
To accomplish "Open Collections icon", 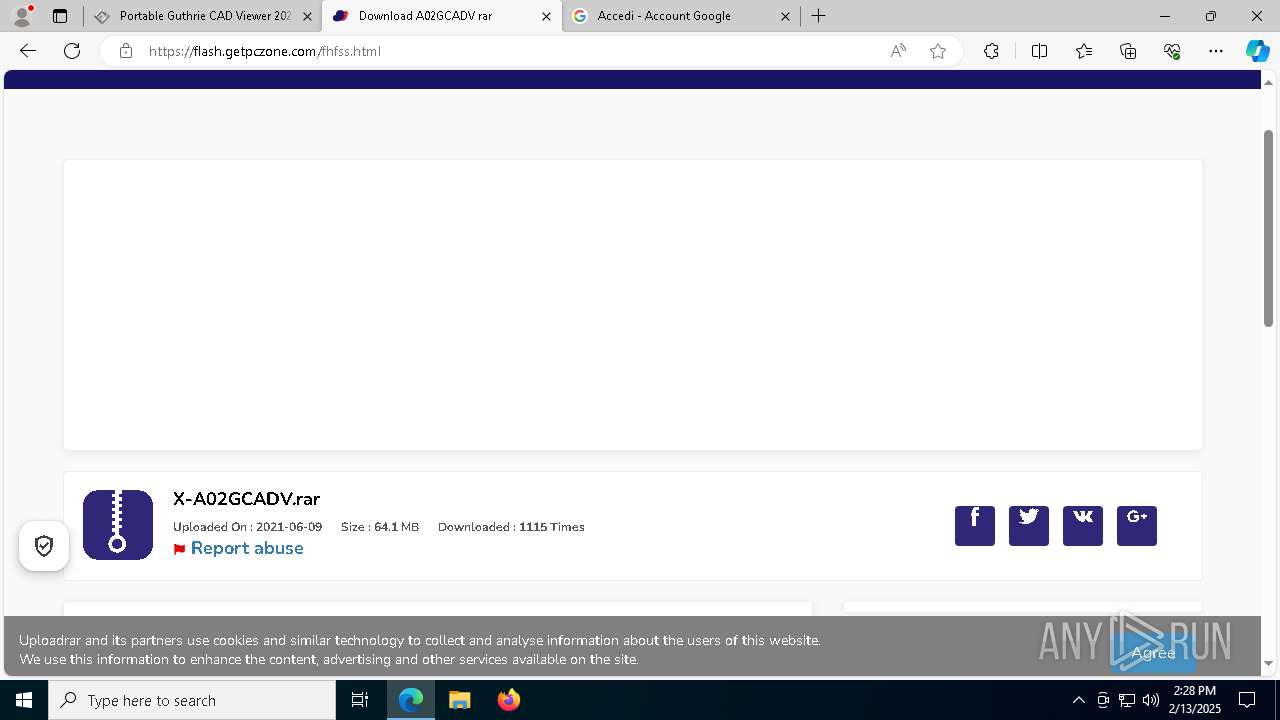I will pos(1128,51).
